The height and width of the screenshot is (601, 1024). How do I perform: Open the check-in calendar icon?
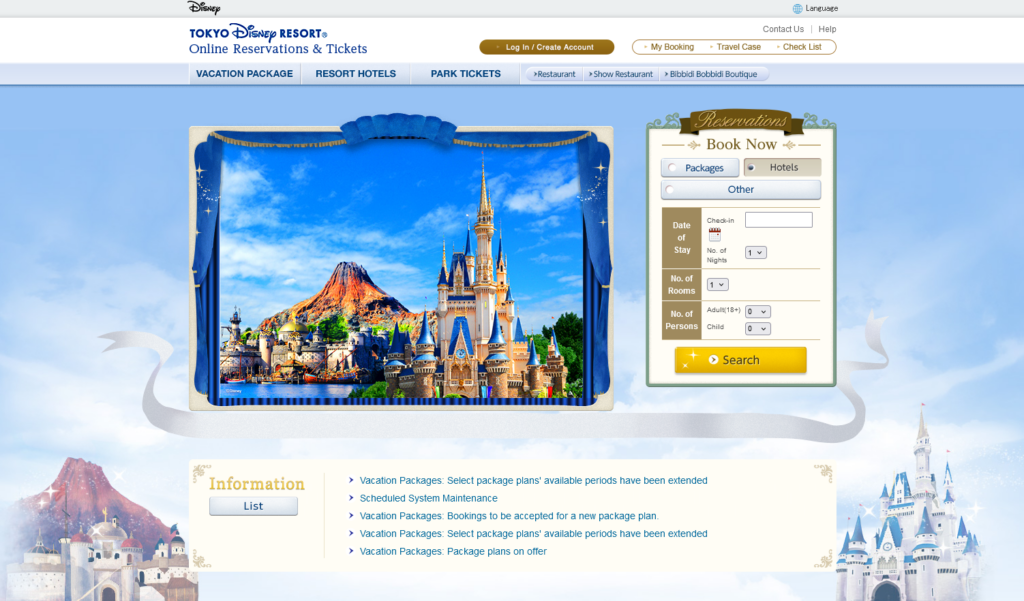click(x=714, y=234)
